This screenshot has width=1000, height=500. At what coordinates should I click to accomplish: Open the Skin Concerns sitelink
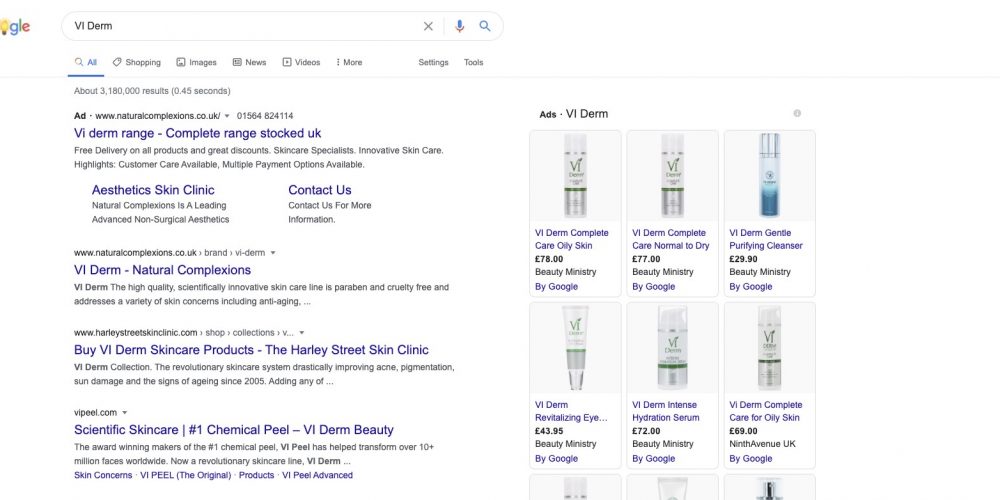103,475
